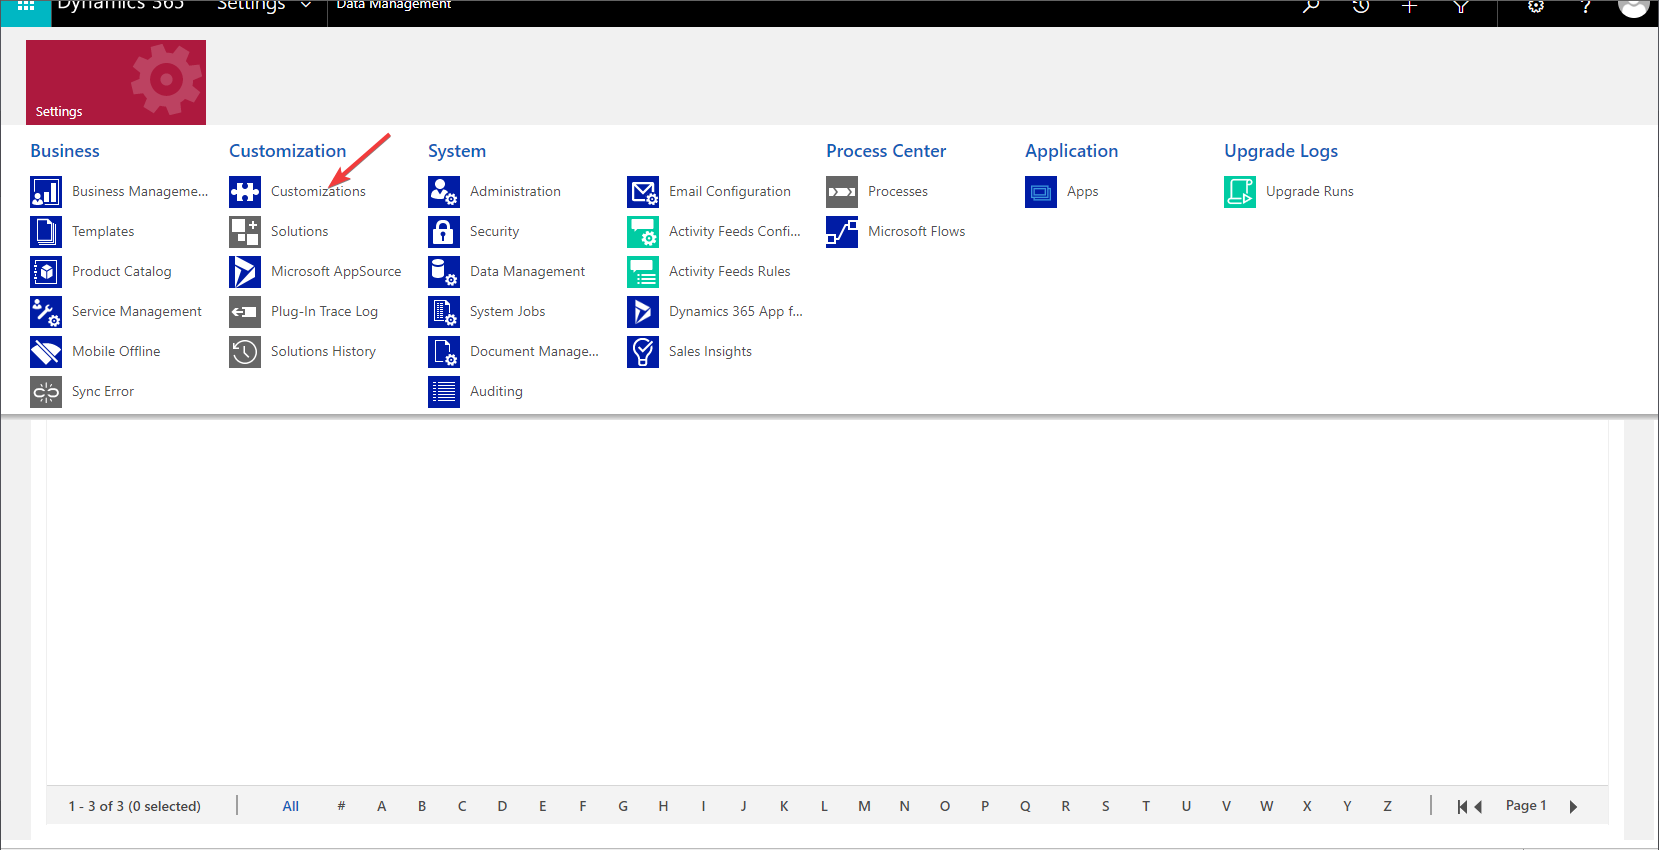Viewport: 1659px width, 850px height.
Task: Click the gear icon in the top bar
Action: 1536,6
